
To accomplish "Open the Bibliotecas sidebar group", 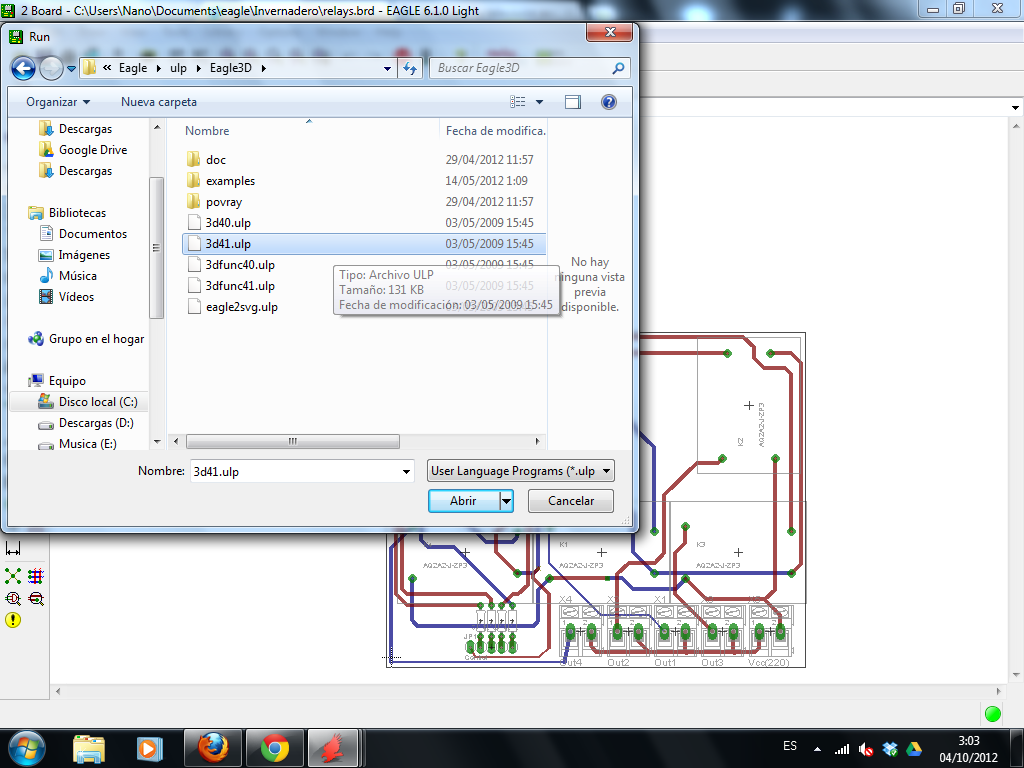I will [77, 213].
